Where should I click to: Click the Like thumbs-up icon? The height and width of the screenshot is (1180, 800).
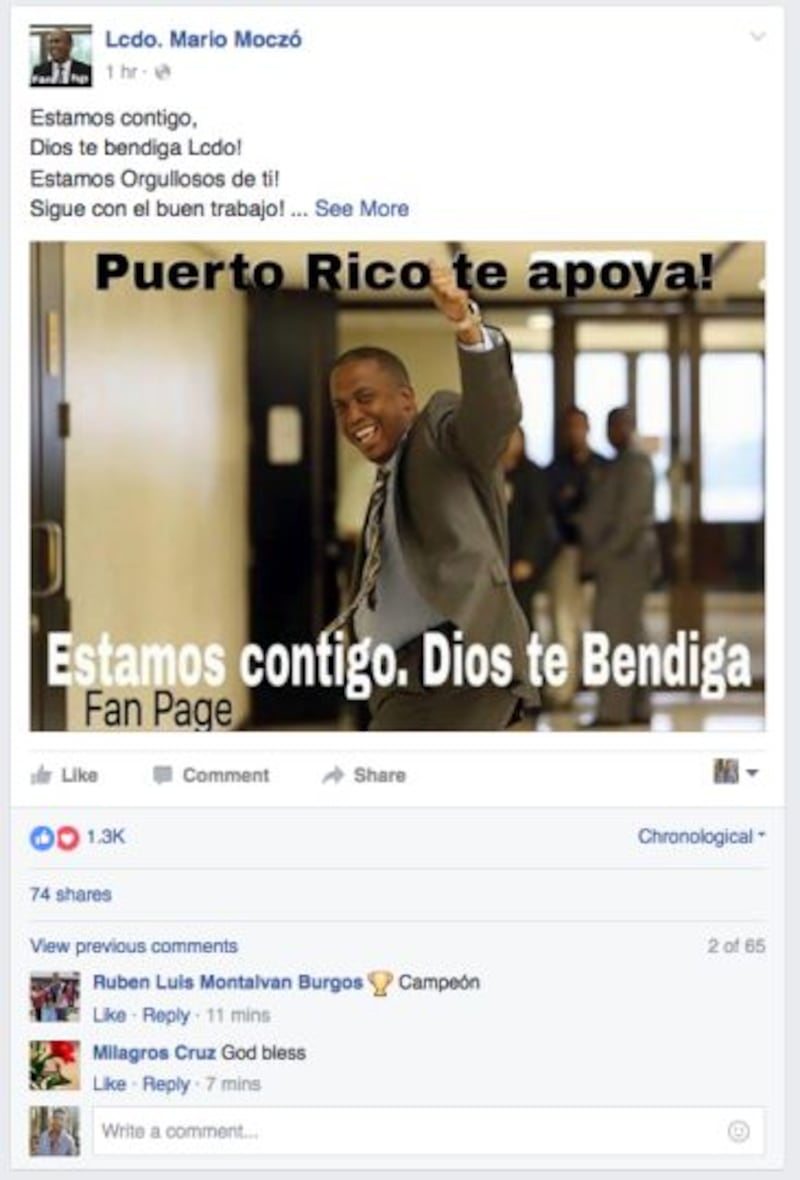41,774
